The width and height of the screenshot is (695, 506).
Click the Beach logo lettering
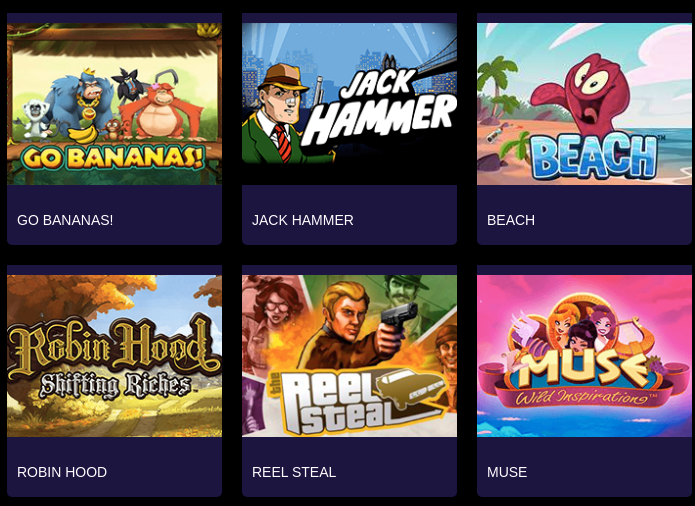(x=594, y=156)
